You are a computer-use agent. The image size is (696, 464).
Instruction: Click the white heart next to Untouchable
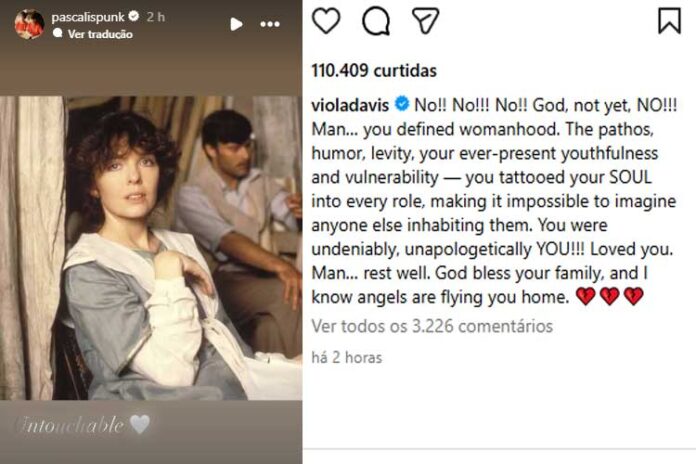[x=140, y=425]
